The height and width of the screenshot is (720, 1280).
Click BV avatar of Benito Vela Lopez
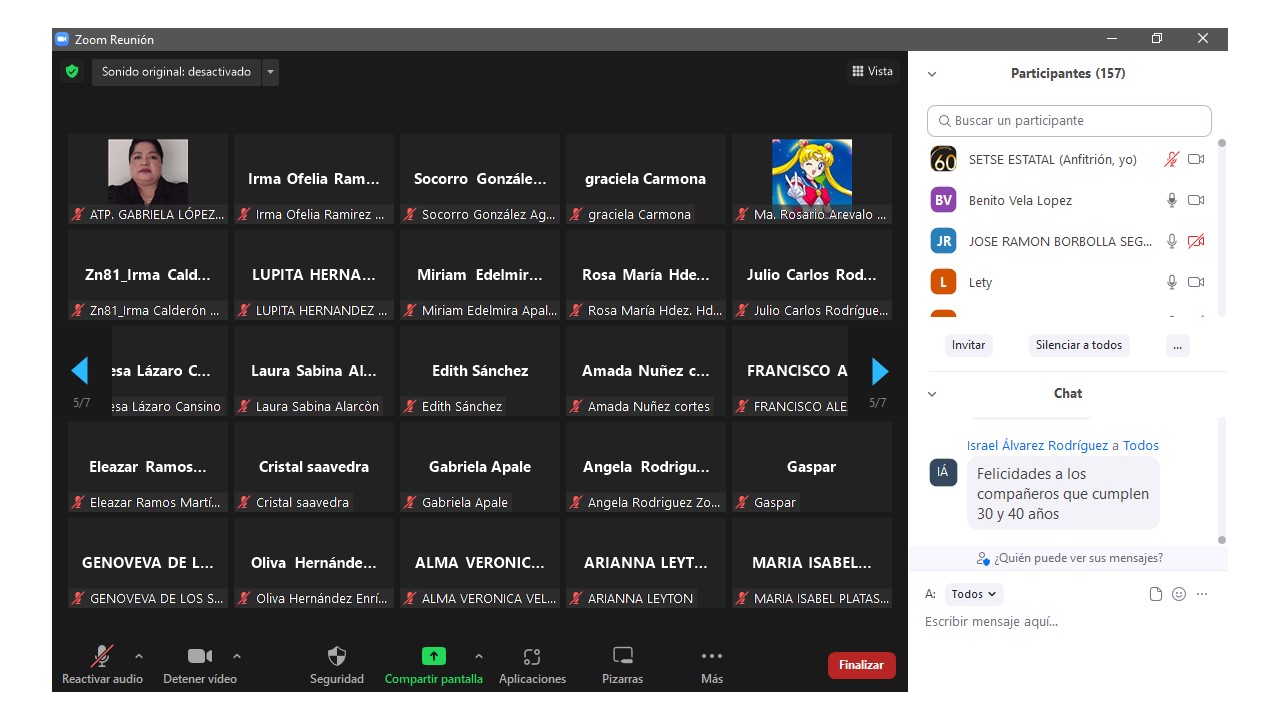coord(943,200)
